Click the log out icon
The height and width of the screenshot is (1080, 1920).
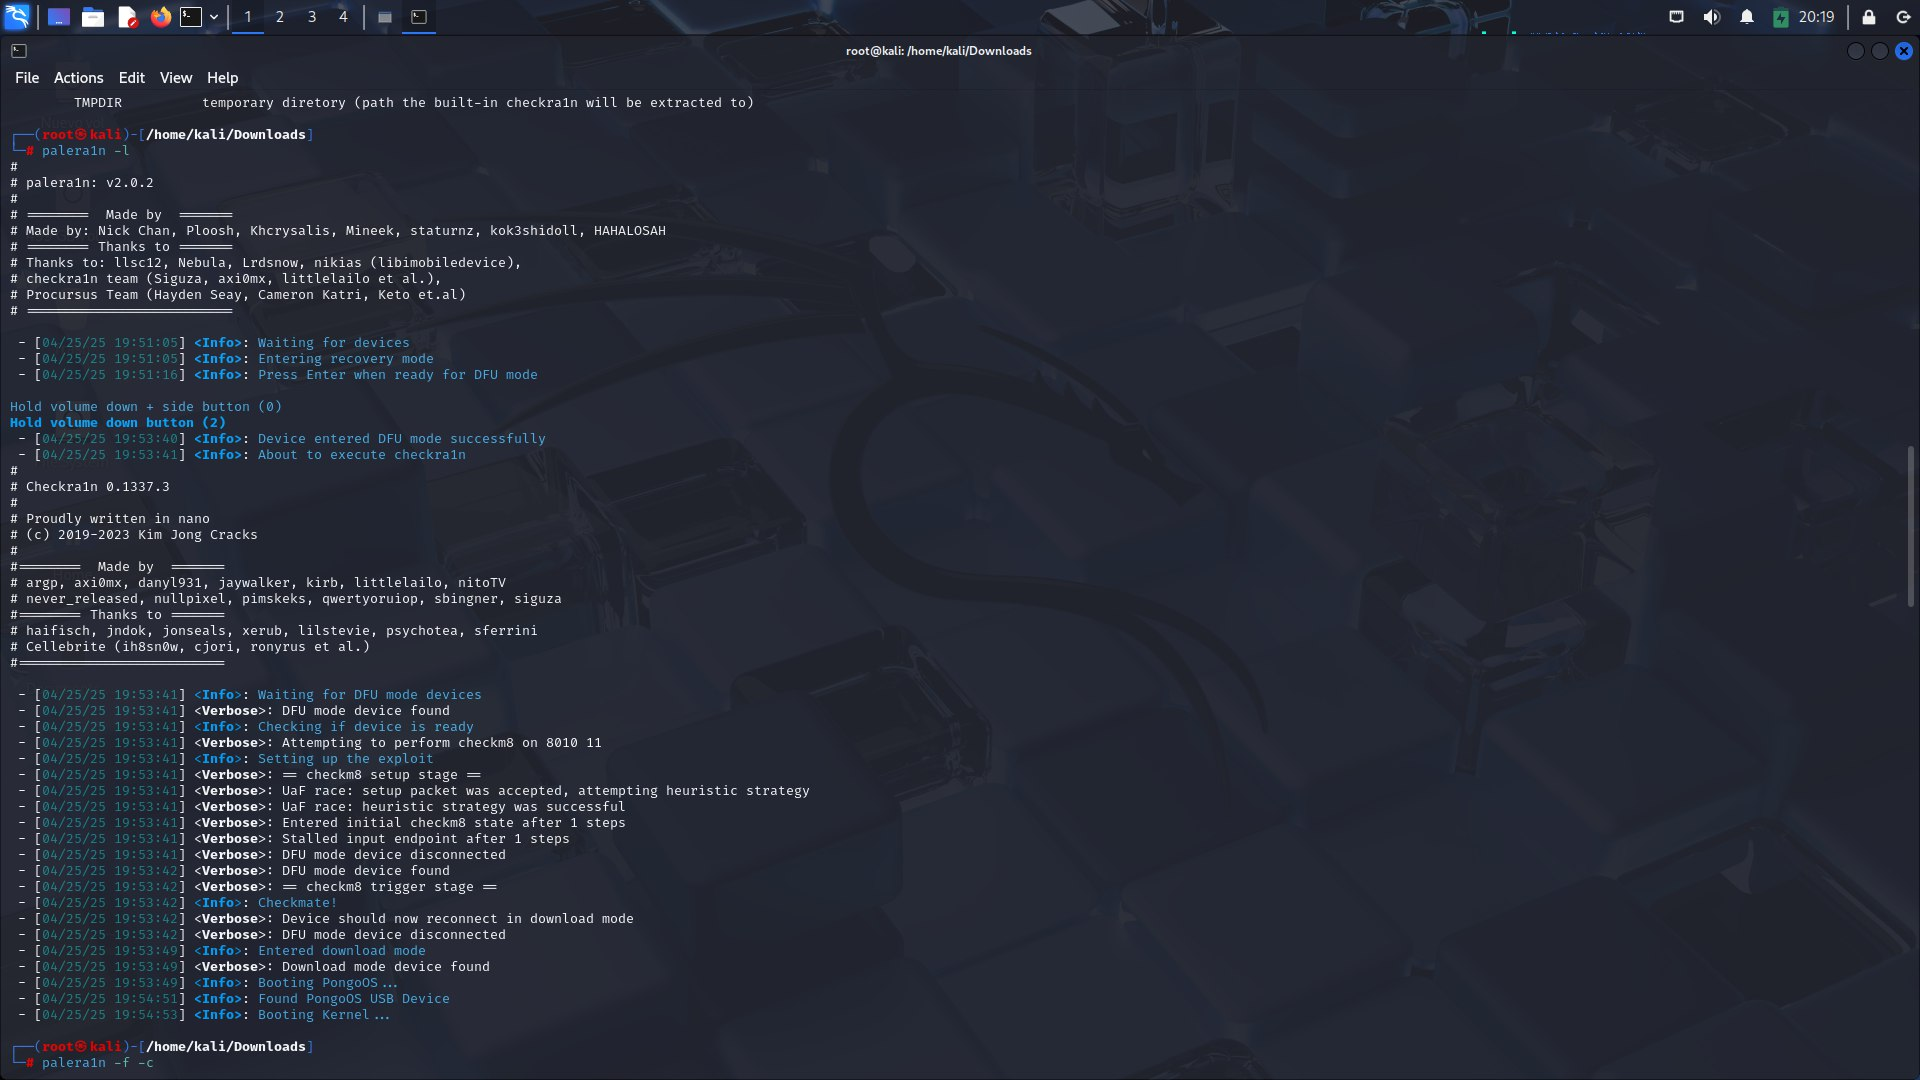[1903, 17]
